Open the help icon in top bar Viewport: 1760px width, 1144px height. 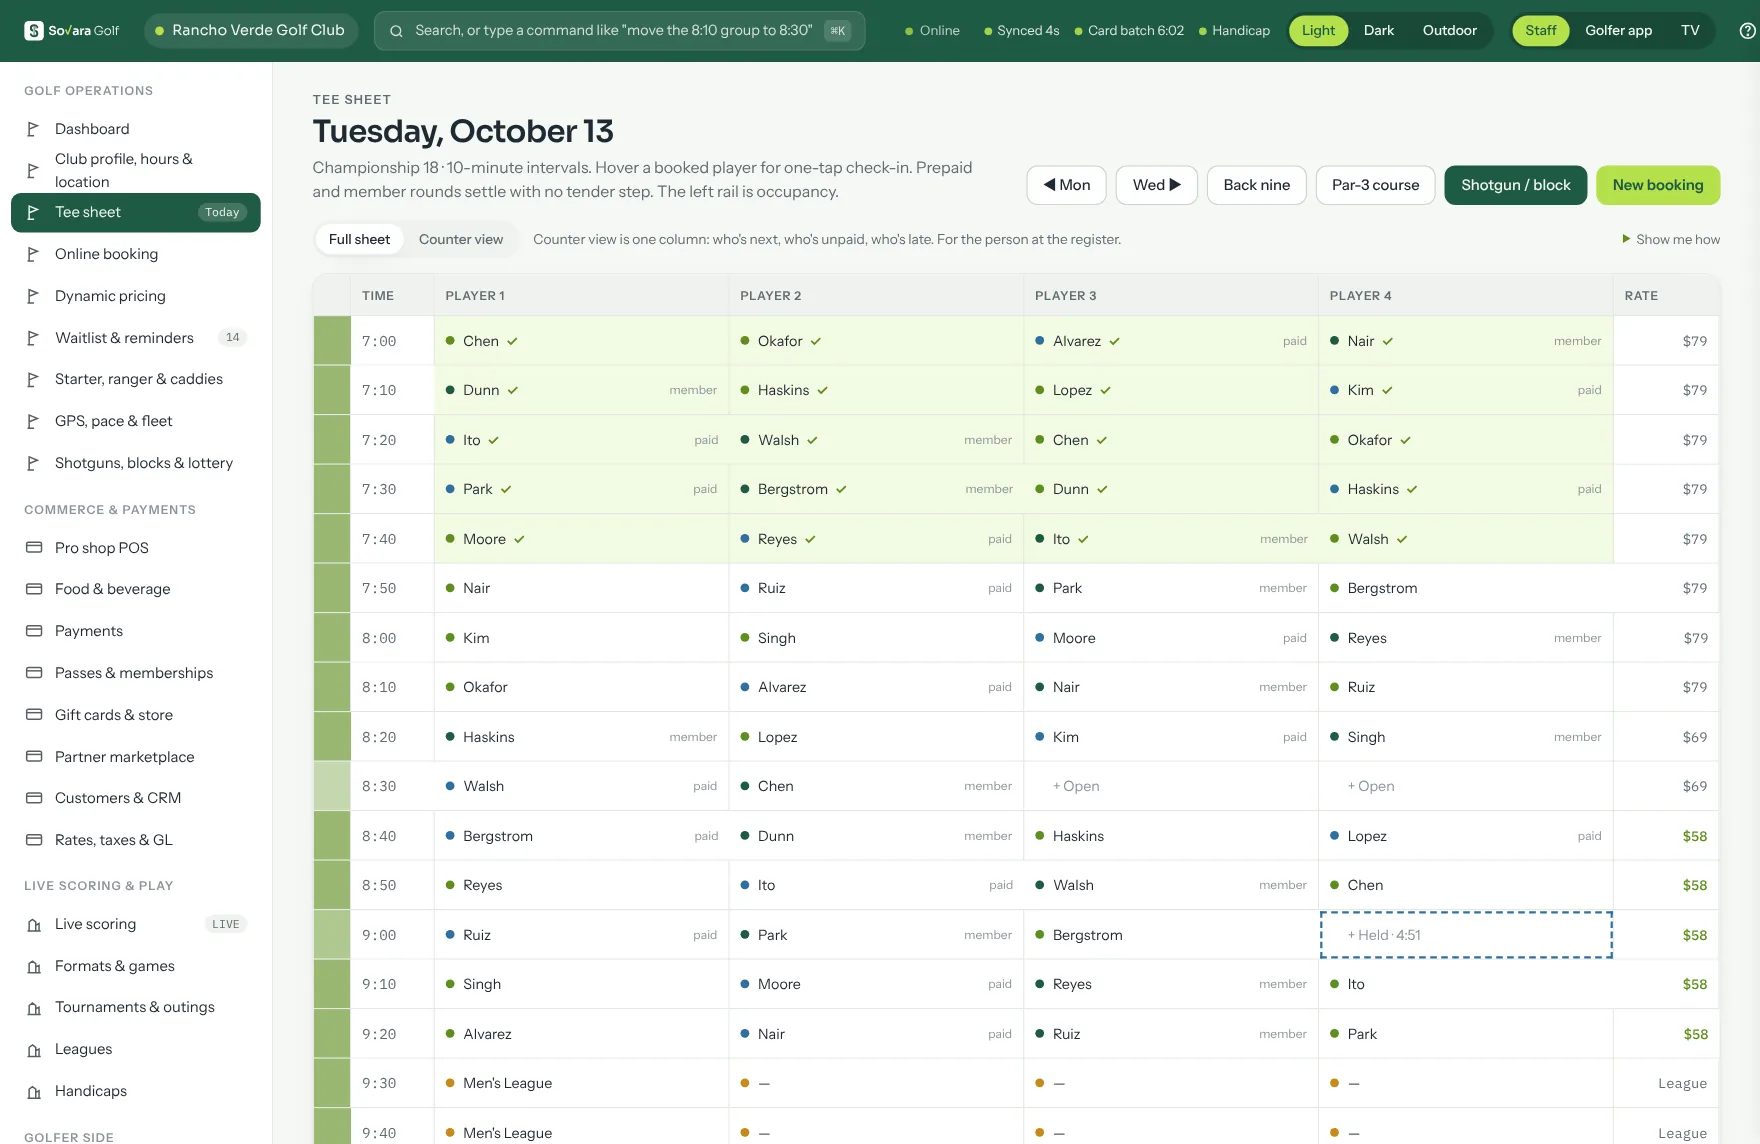(x=1748, y=31)
